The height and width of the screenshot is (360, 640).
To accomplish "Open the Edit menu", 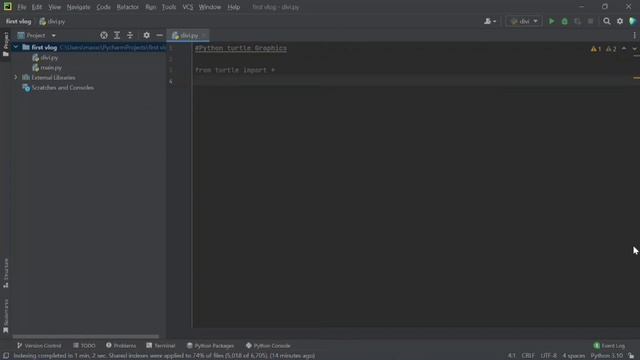I will coord(37,7).
